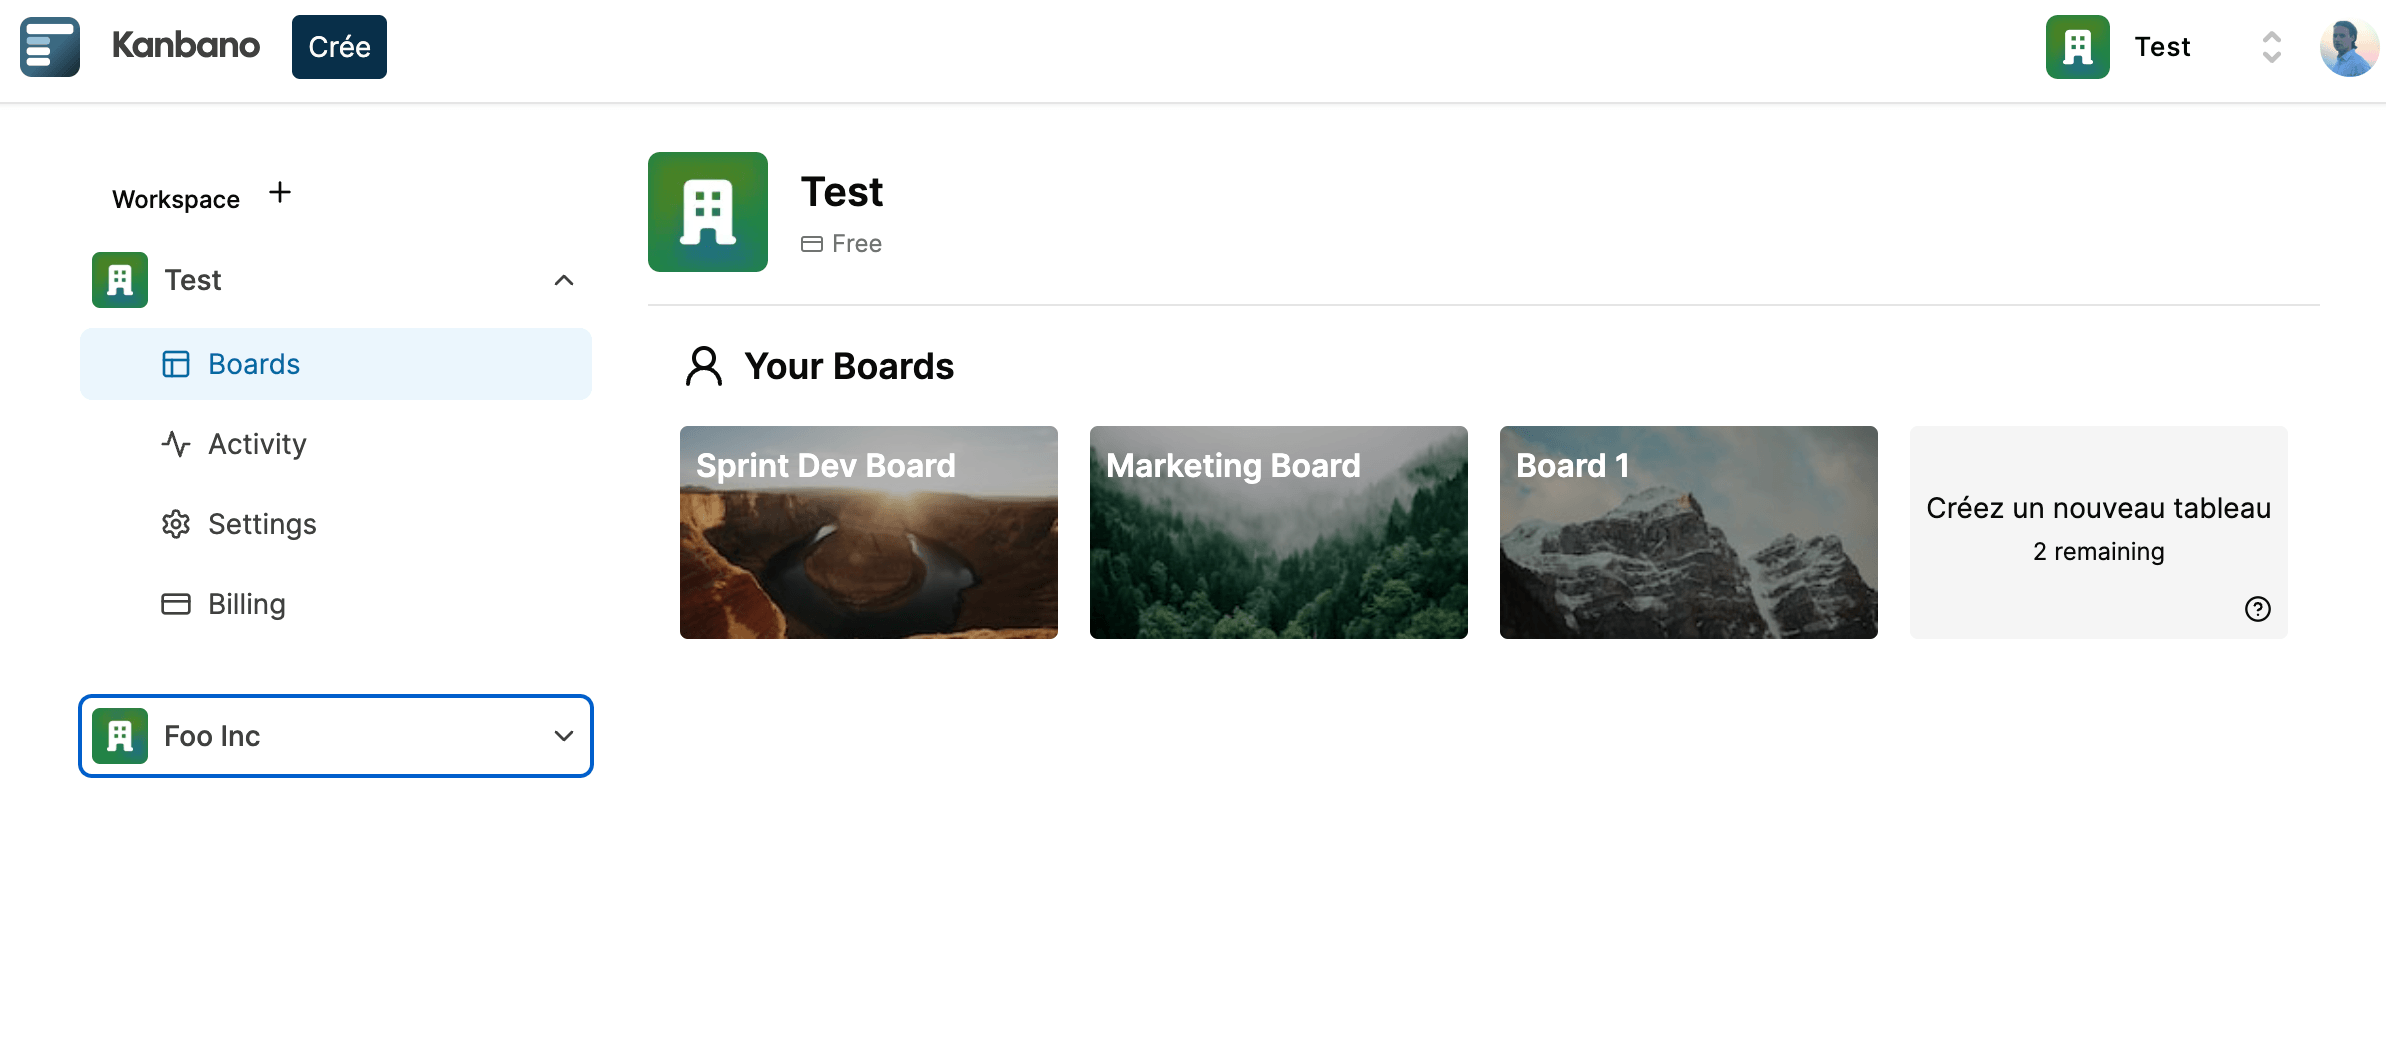Viewport: 2386px width, 1064px height.
Task: Open the user profile avatar
Action: pyautogui.click(x=2348, y=47)
